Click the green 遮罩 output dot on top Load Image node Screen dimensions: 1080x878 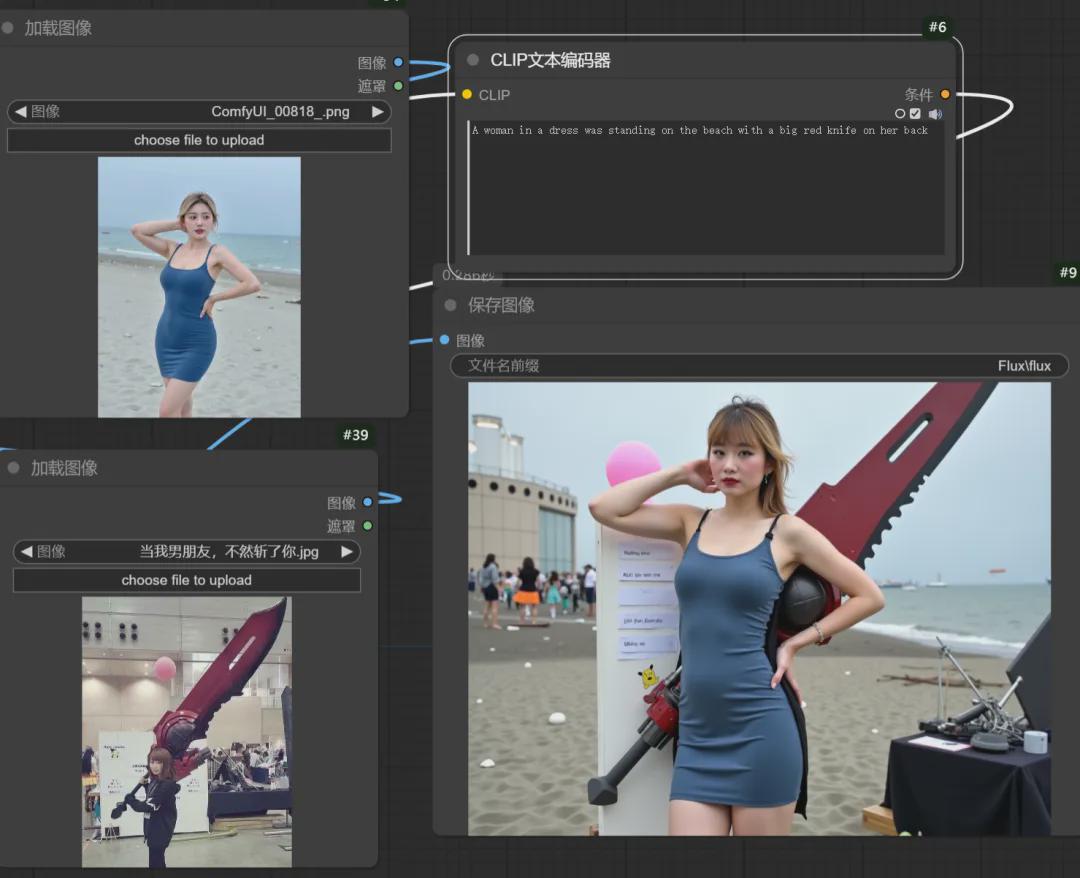tap(398, 86)
